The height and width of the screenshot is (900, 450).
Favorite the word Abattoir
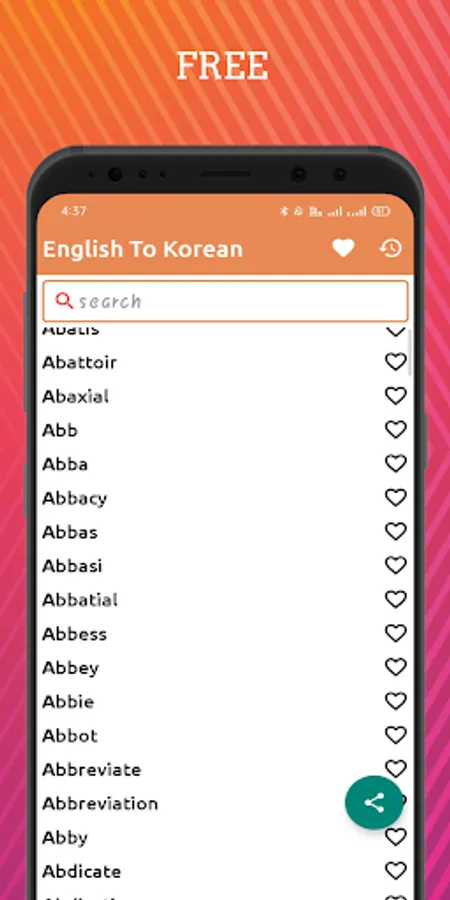coord(395,362)
